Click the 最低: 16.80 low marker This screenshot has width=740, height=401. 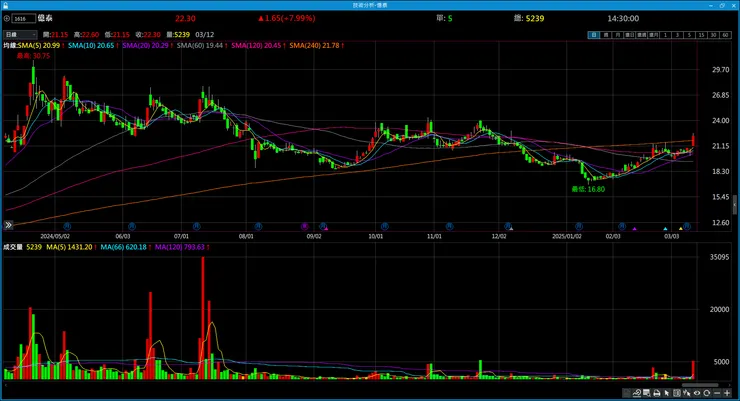click(x=588, y=189)
